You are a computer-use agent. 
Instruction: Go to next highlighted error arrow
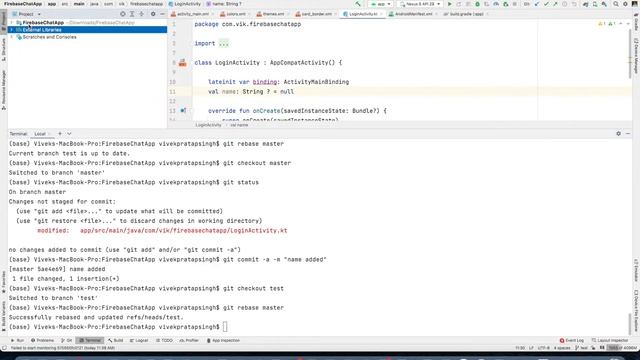pyautogui.click(x=628, y=24)
